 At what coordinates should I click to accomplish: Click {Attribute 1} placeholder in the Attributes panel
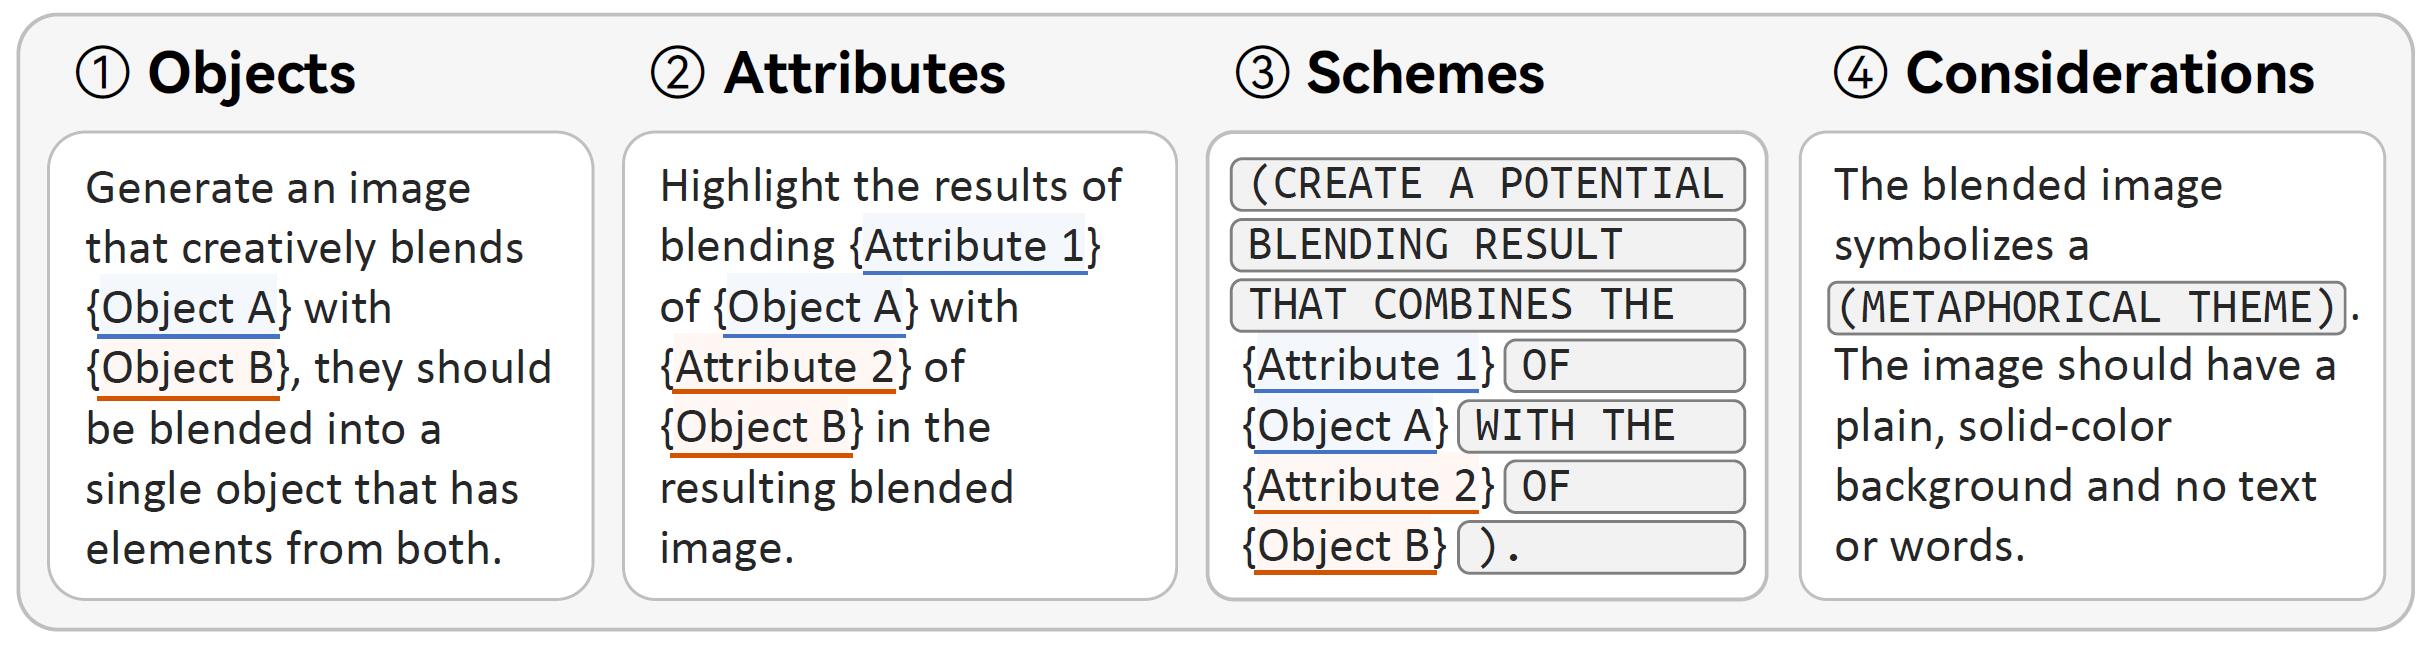975,246
